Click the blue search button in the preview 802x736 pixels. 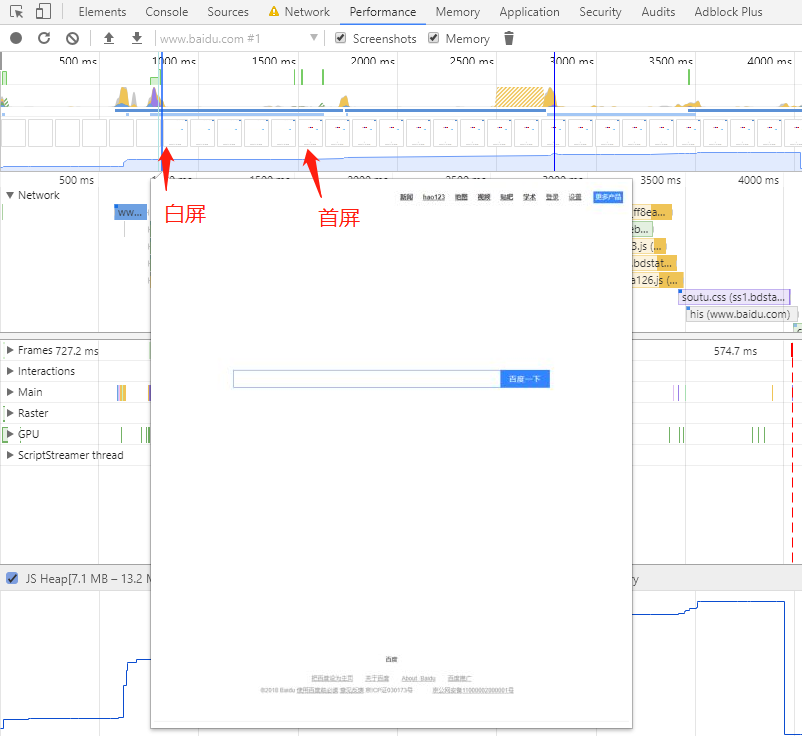pyautogui.click(x=525, y=379)
